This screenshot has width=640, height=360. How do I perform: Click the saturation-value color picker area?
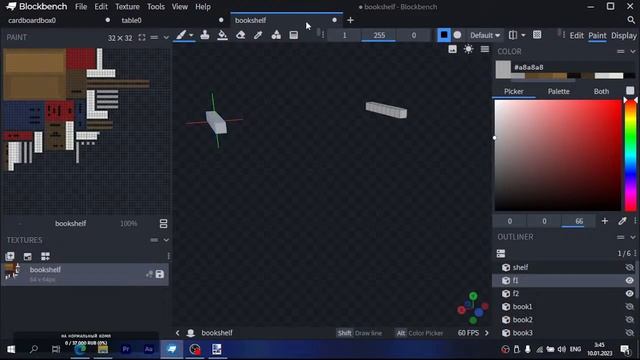pos(558,155)
